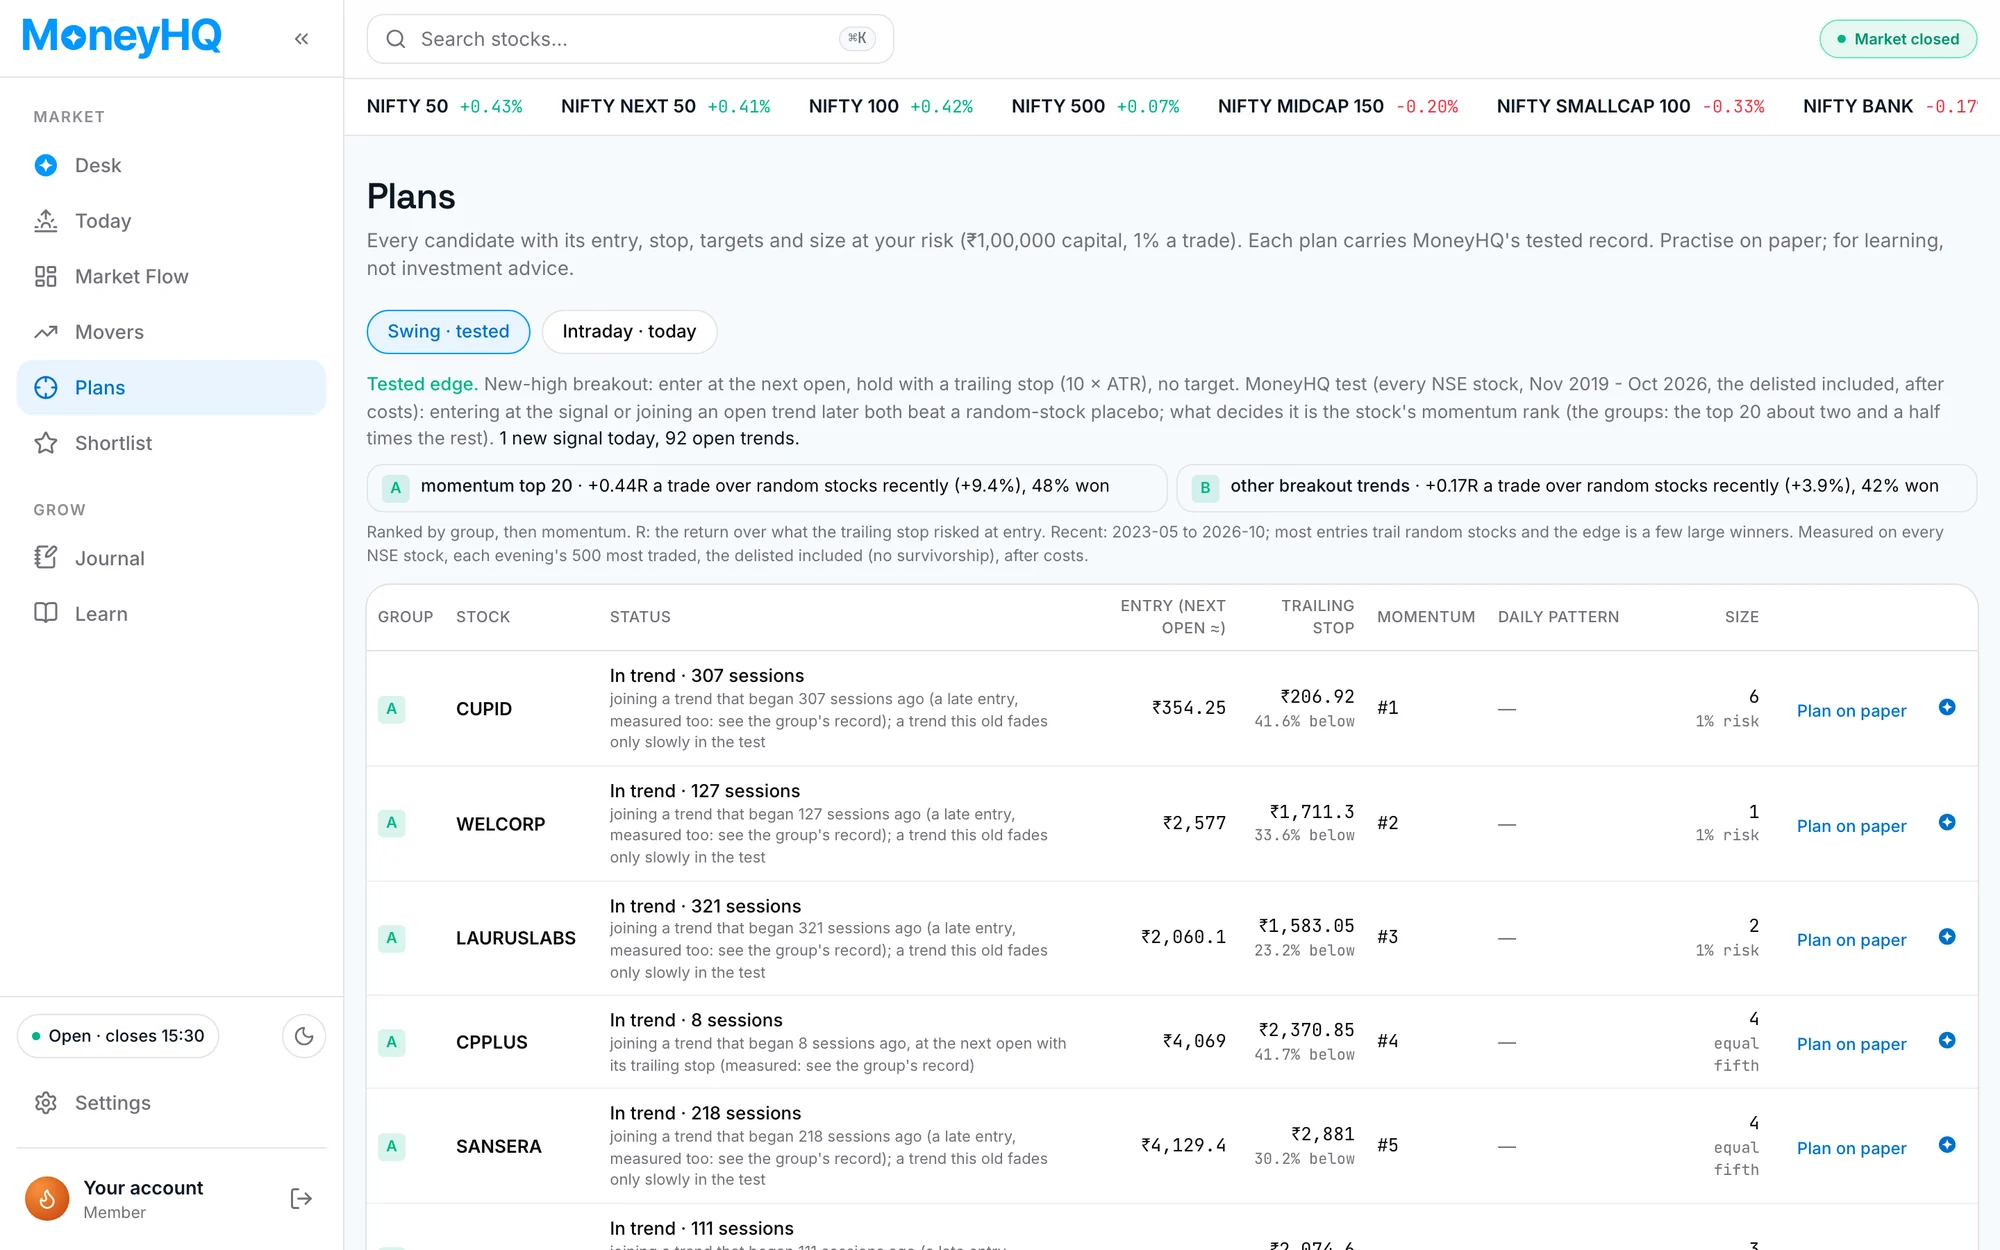Click SANSERA stock name
This screenshot has width=2000, height=1250.
(499, 1146)
